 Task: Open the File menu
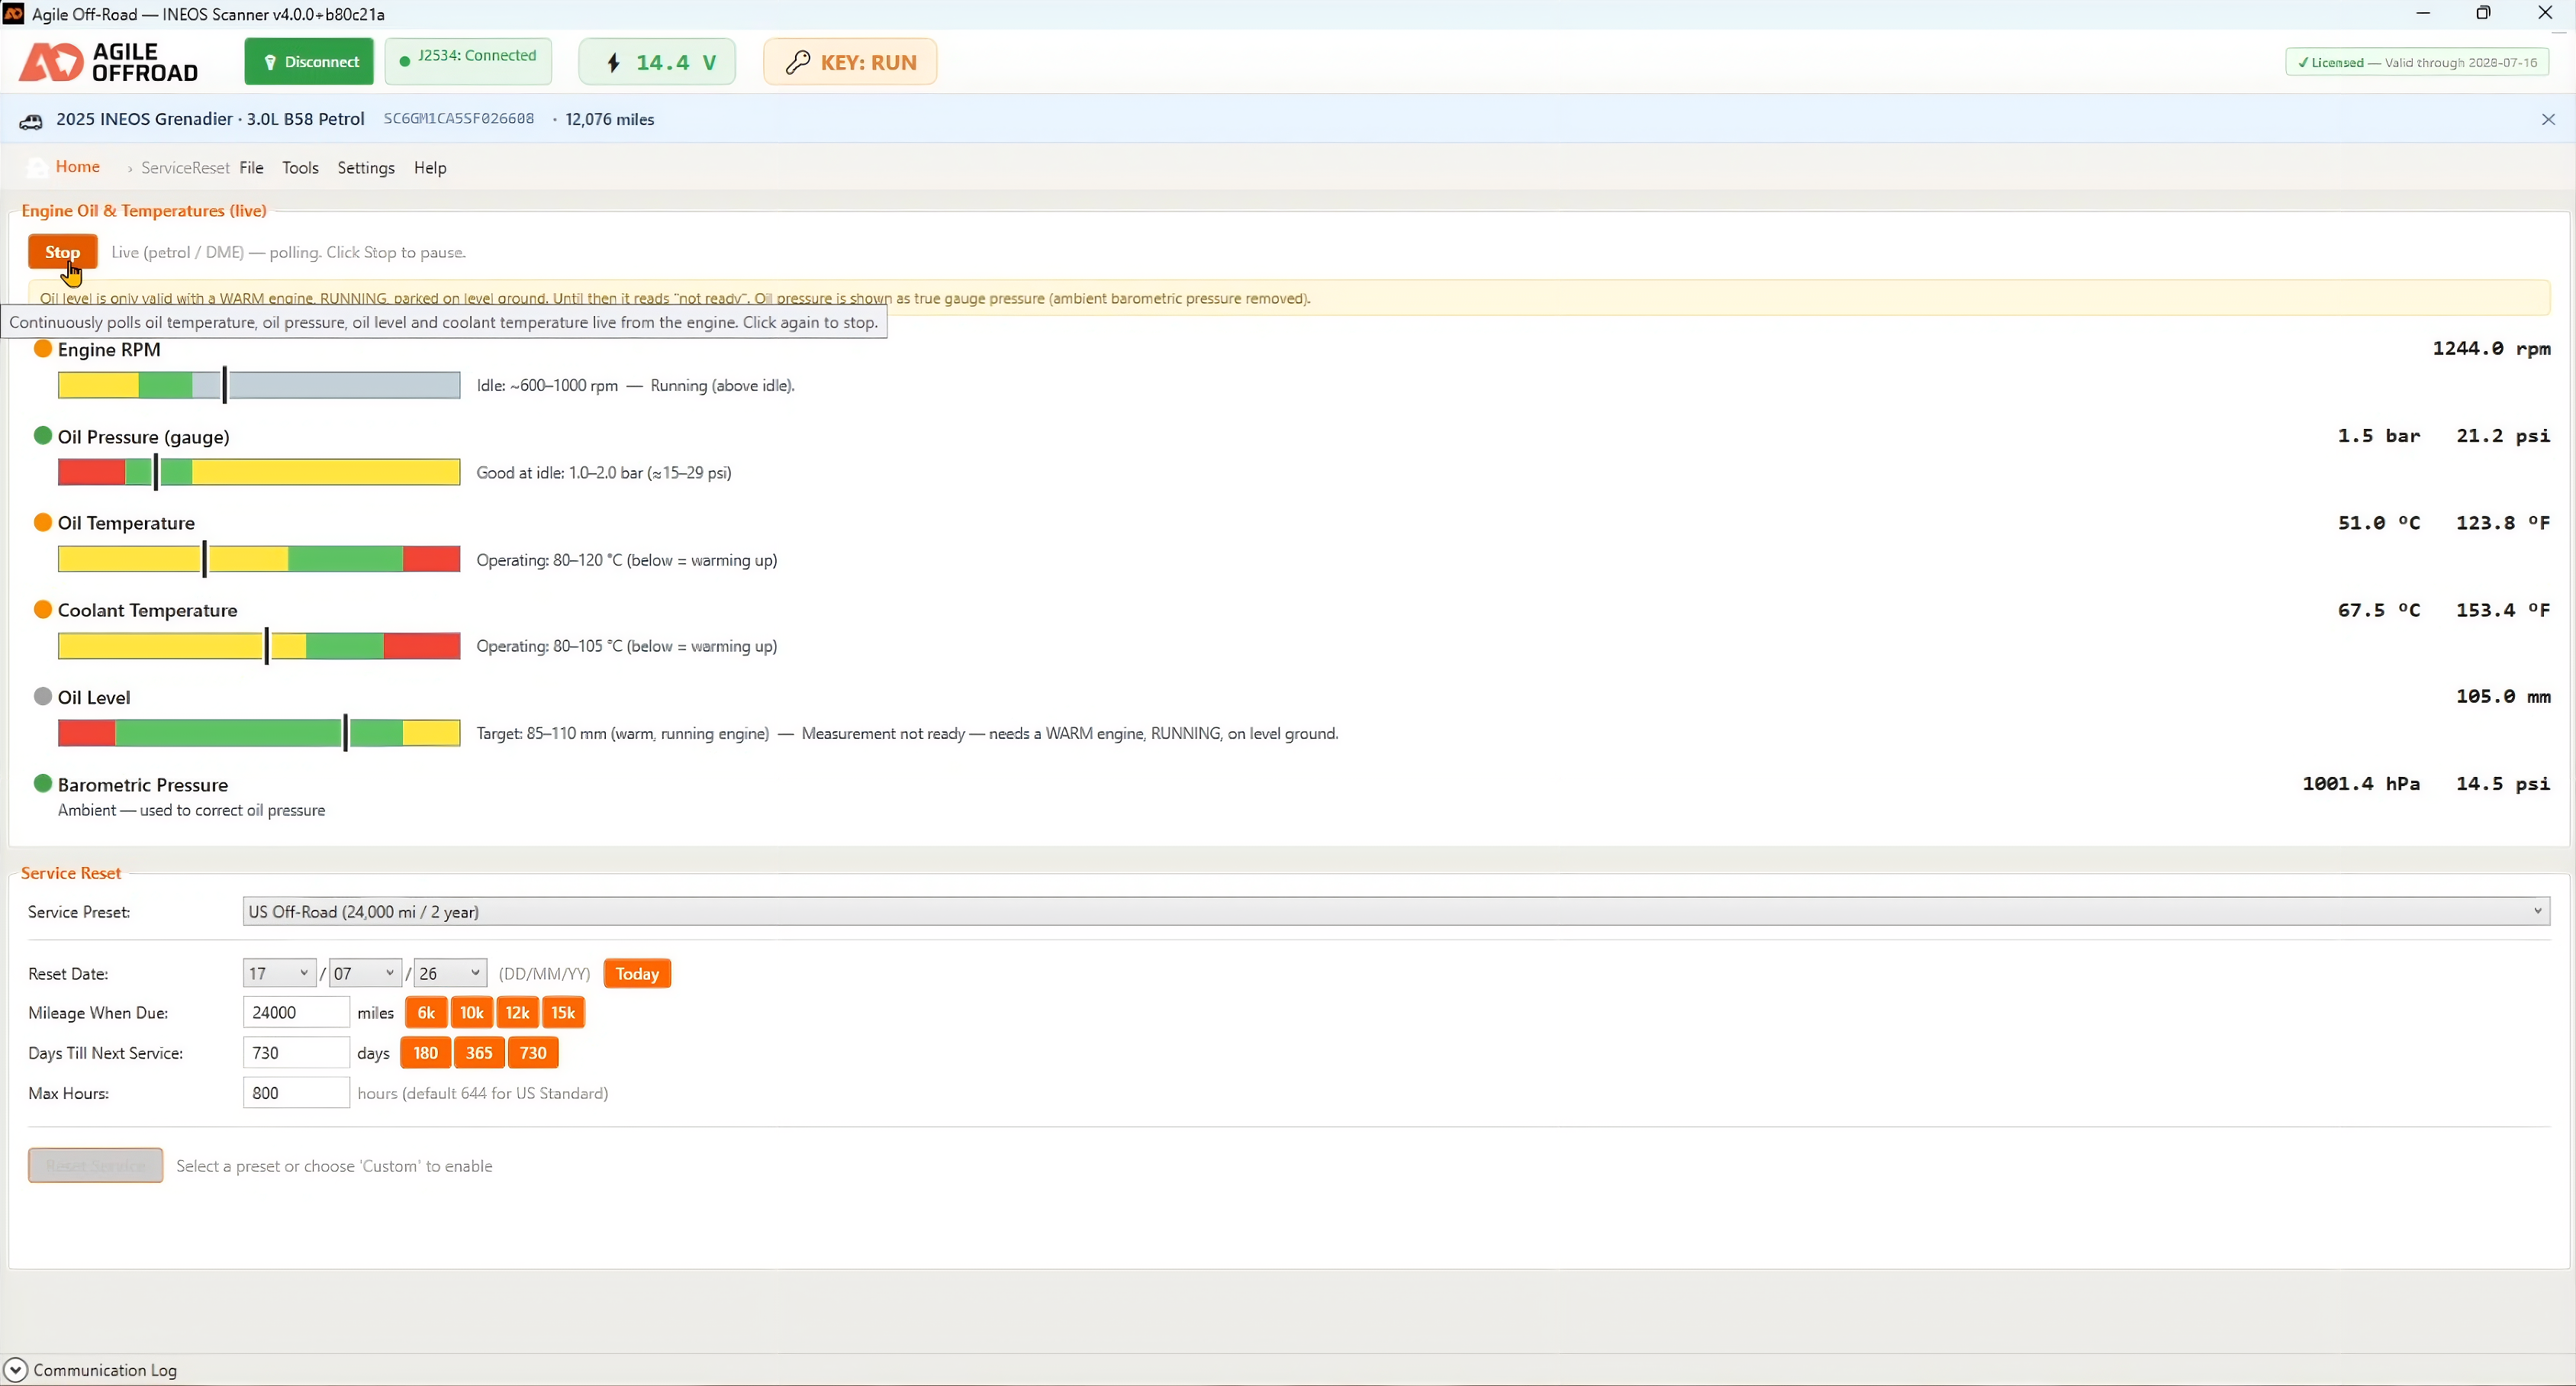point(252,168)
